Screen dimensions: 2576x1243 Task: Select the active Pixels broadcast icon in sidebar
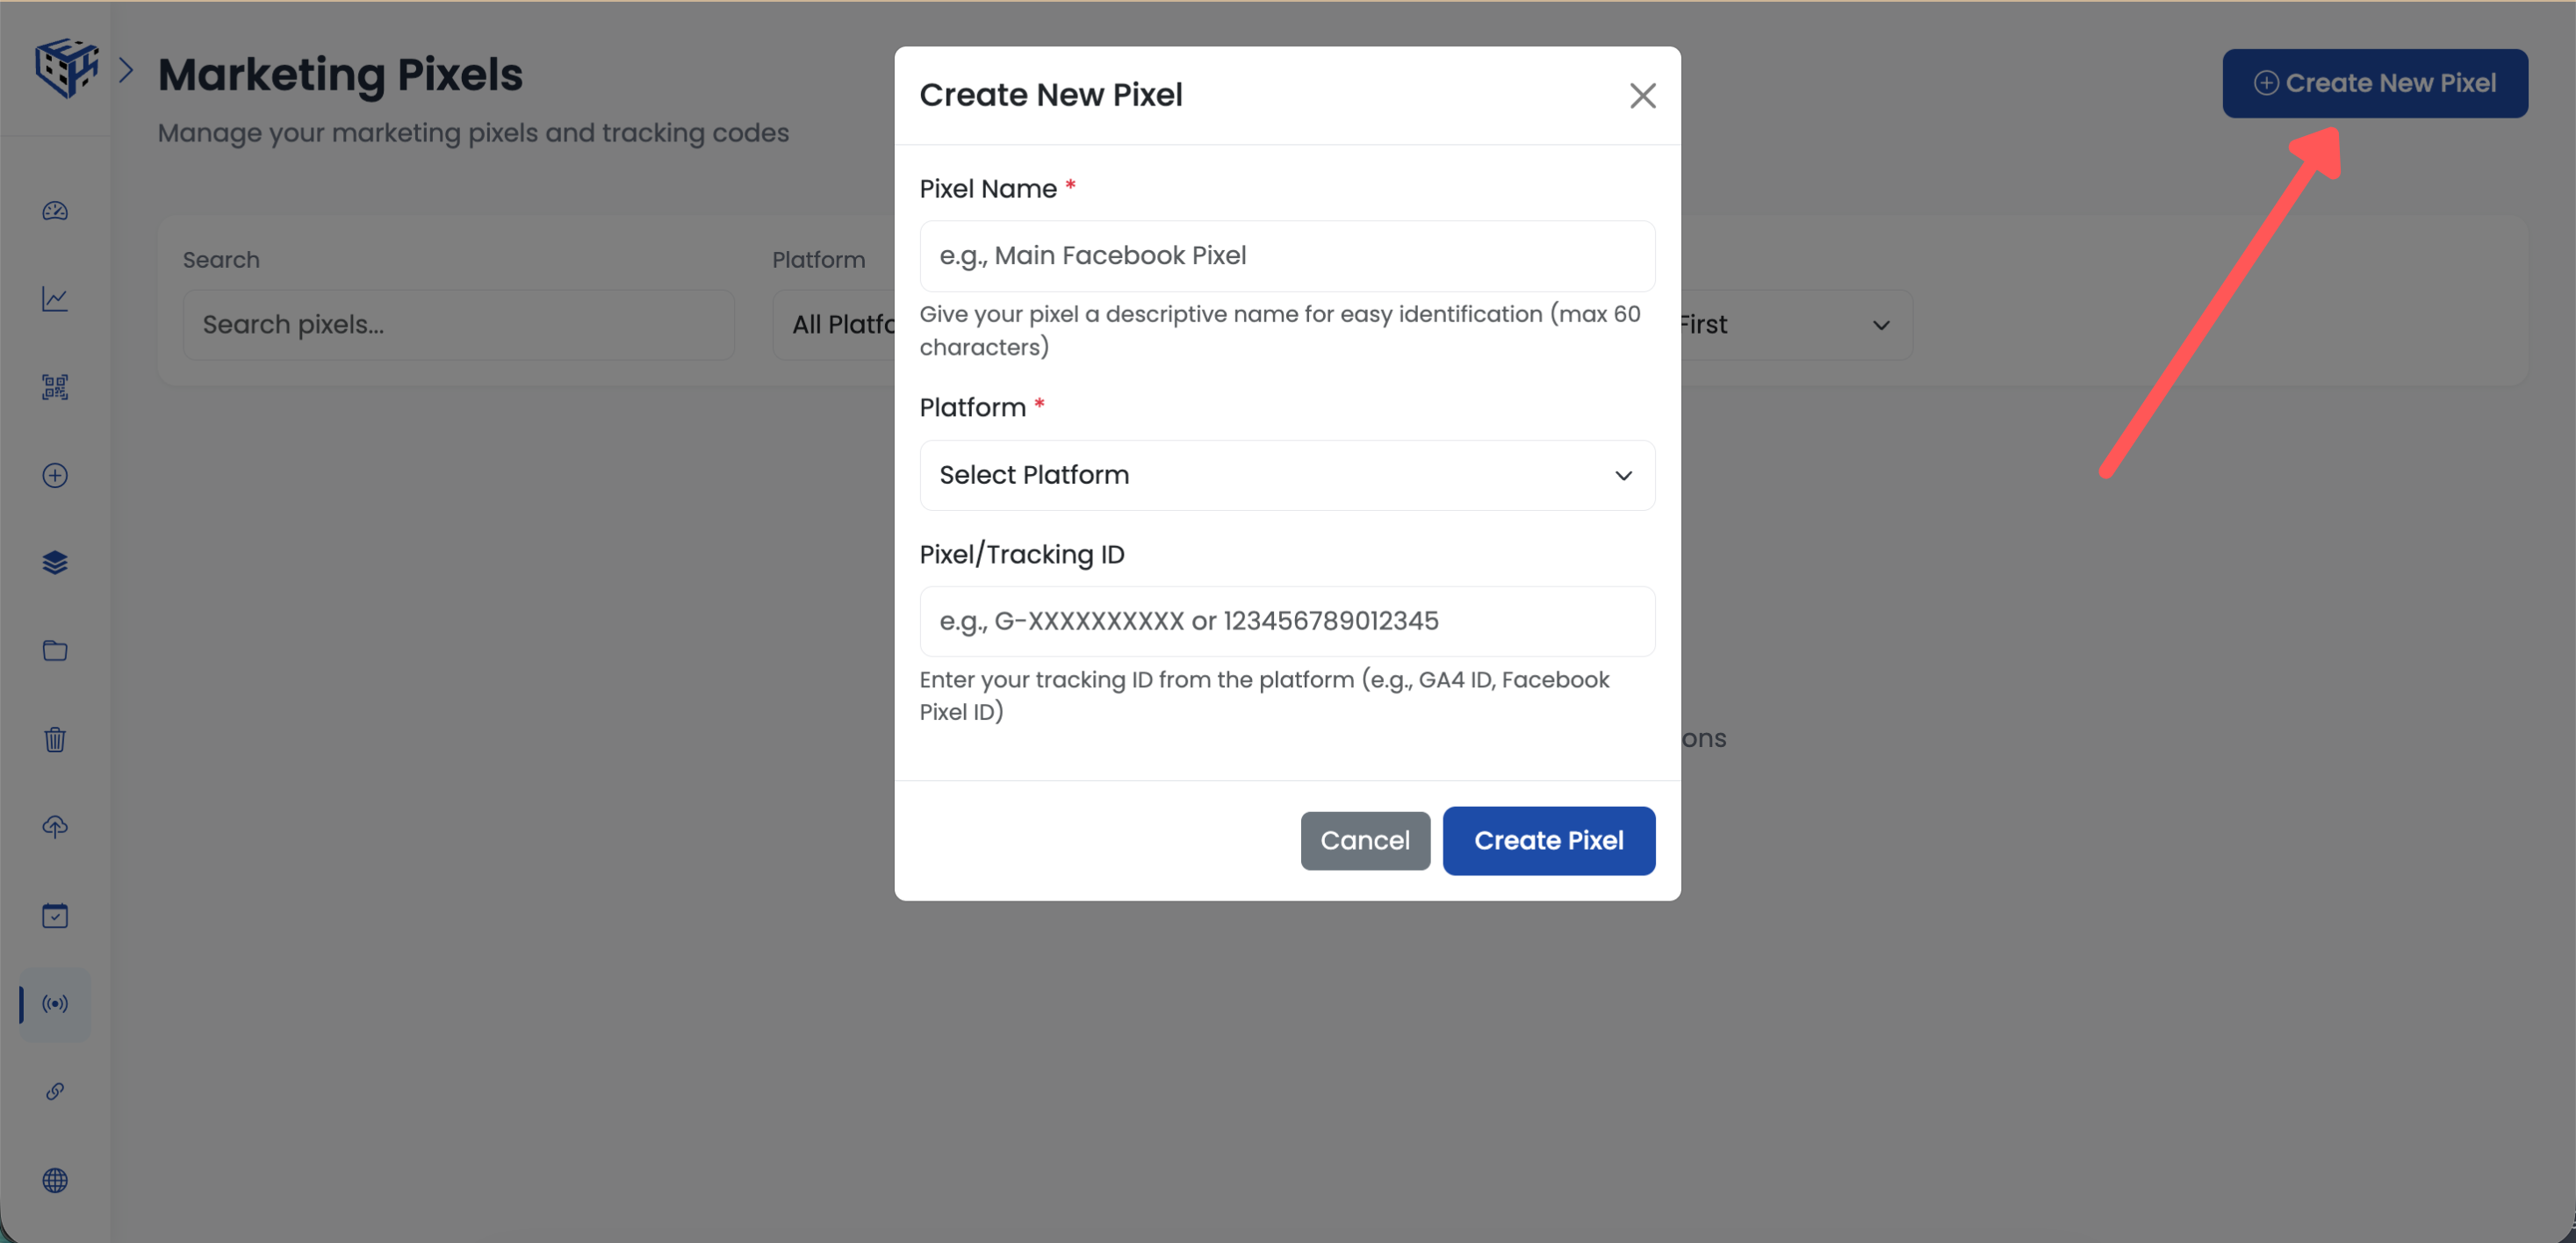(55, 1004)
